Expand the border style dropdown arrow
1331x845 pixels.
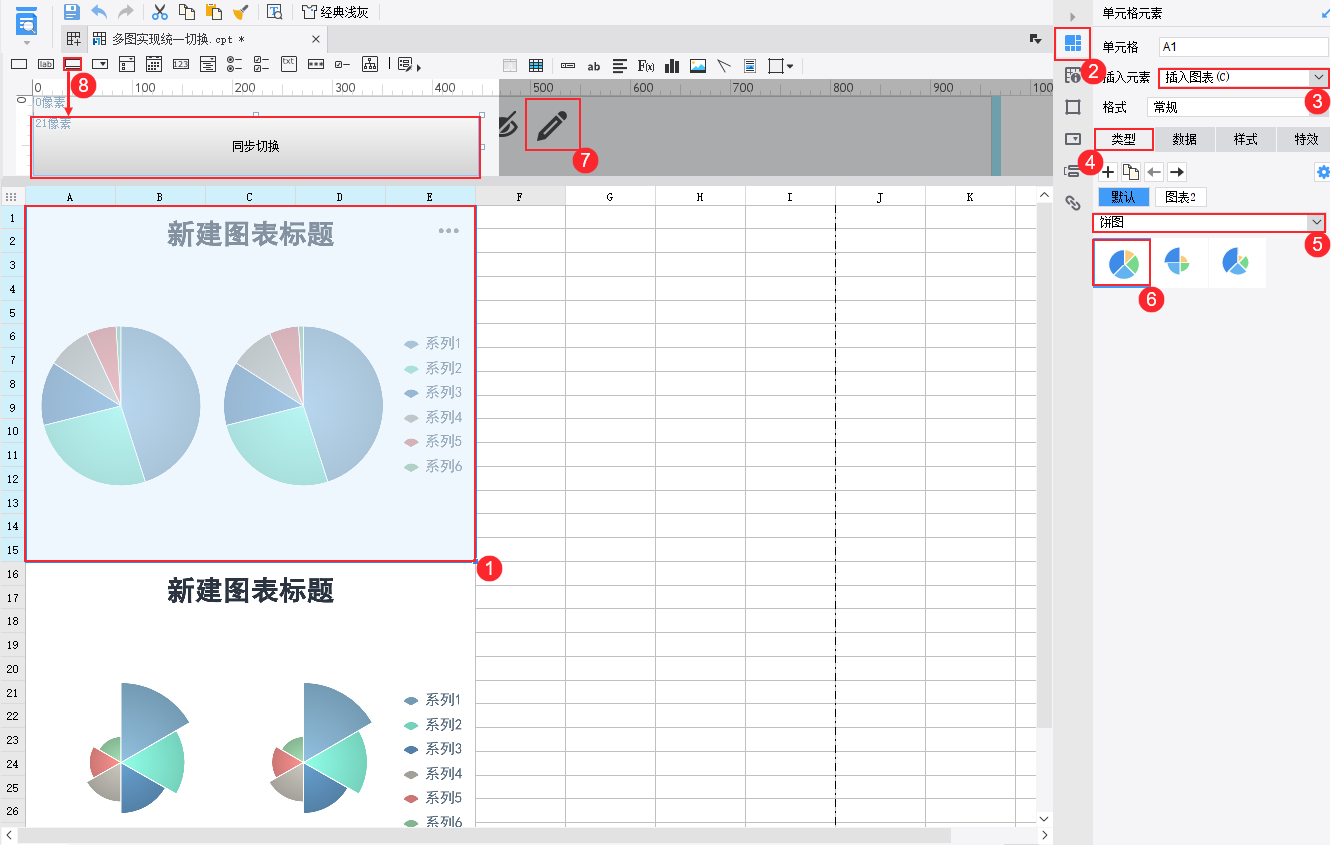click(791, 66)
